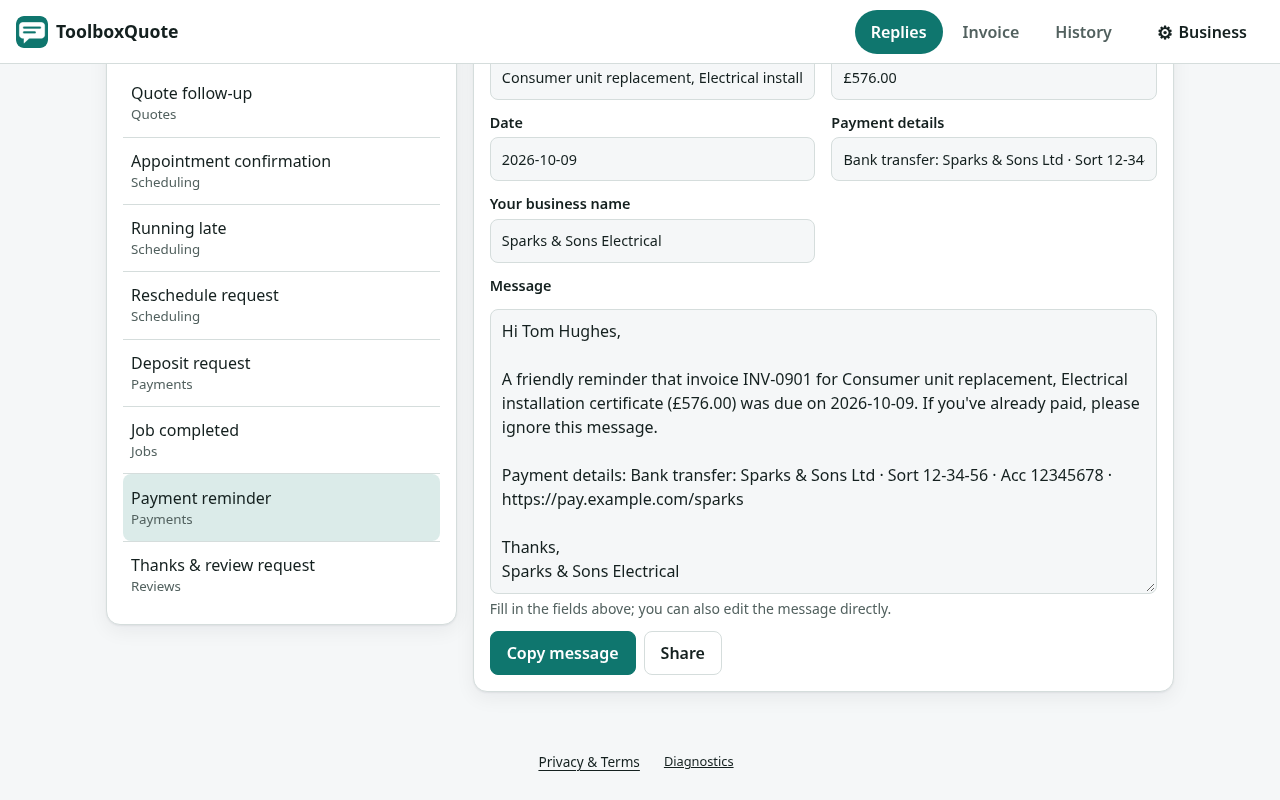Select the Running late template
1280x800 pixels.
click(x=281, y=238)
